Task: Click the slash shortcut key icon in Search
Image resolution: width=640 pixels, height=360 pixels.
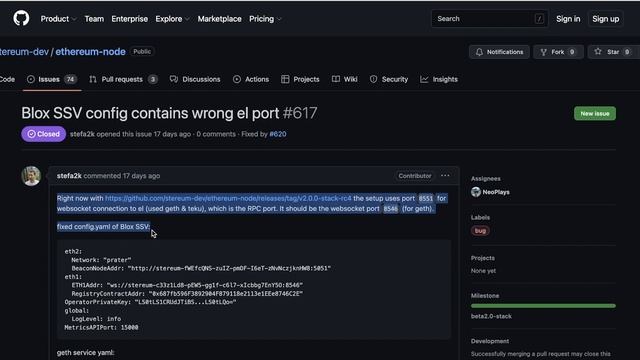Action: (539, 19)
